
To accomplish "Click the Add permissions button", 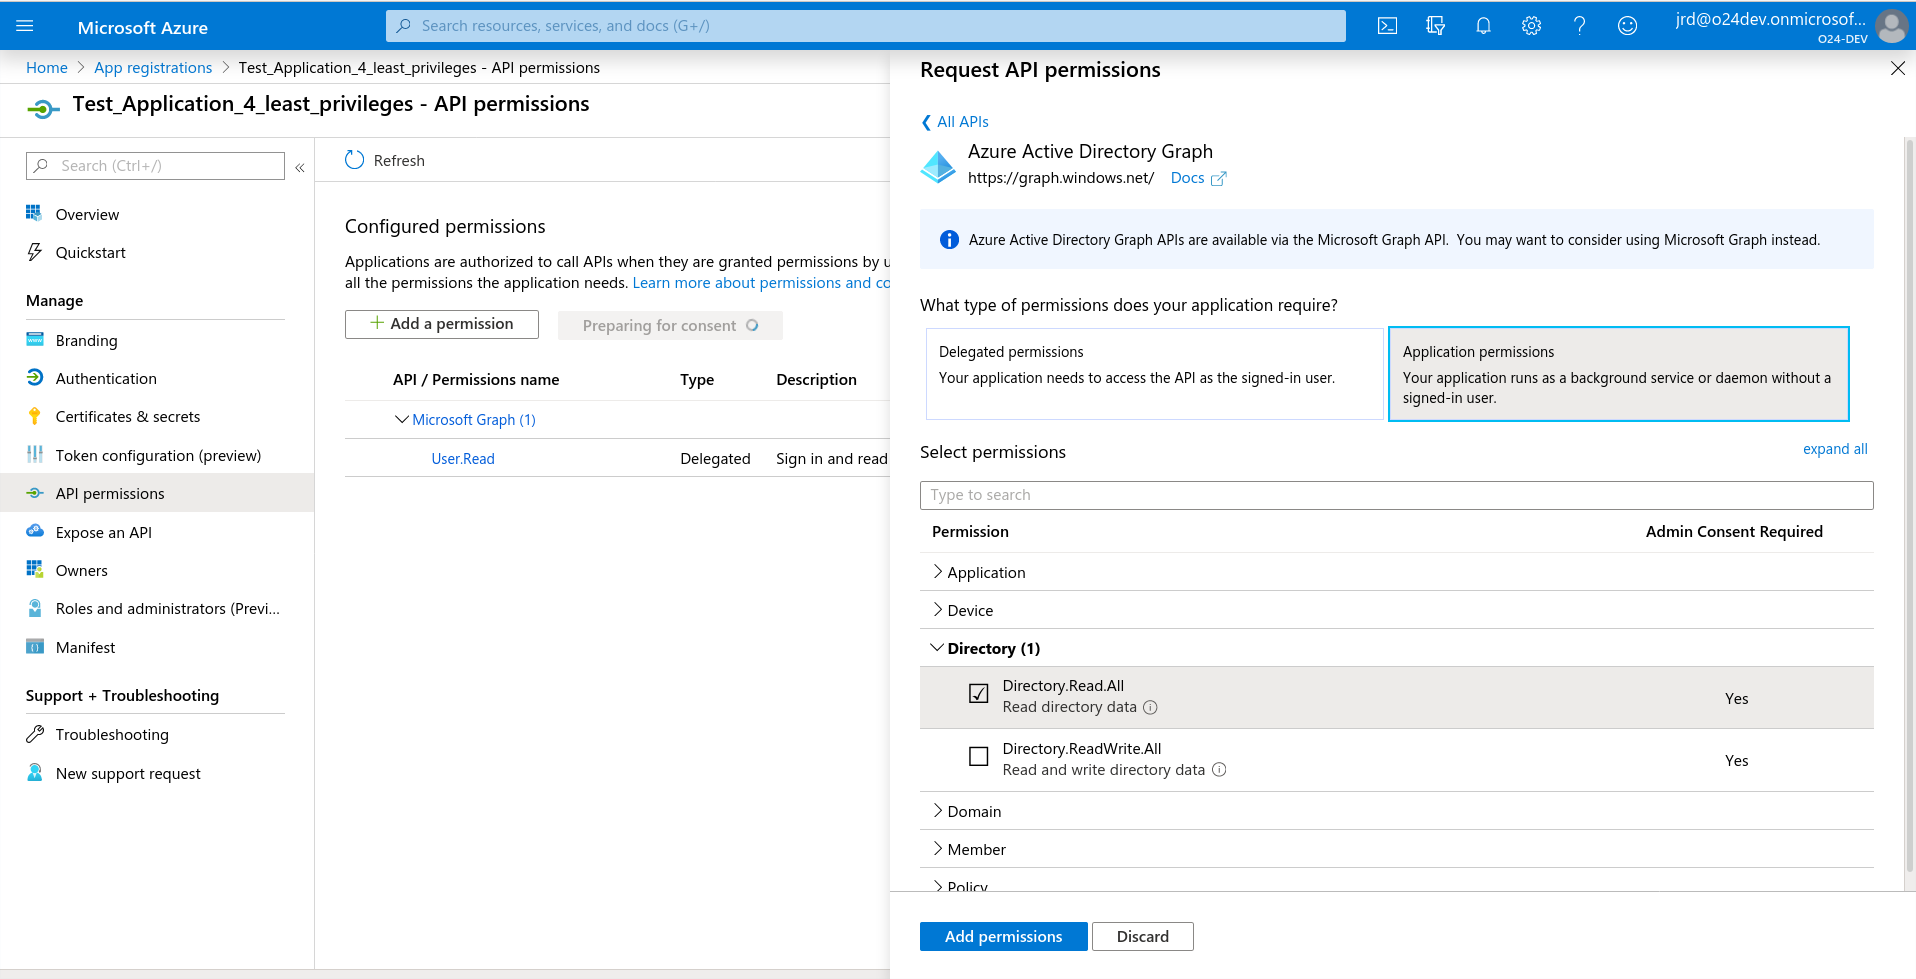I will [x=1003, y=936].
